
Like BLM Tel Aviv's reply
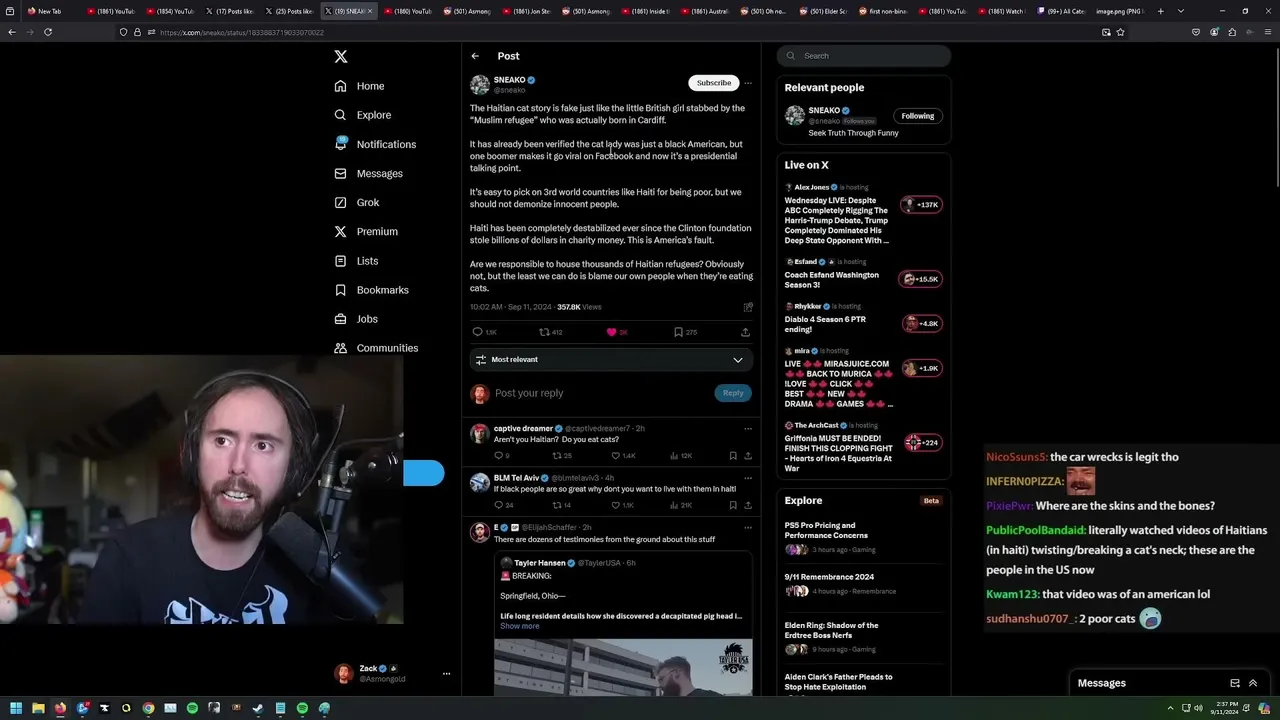click(x=615, y=505)
